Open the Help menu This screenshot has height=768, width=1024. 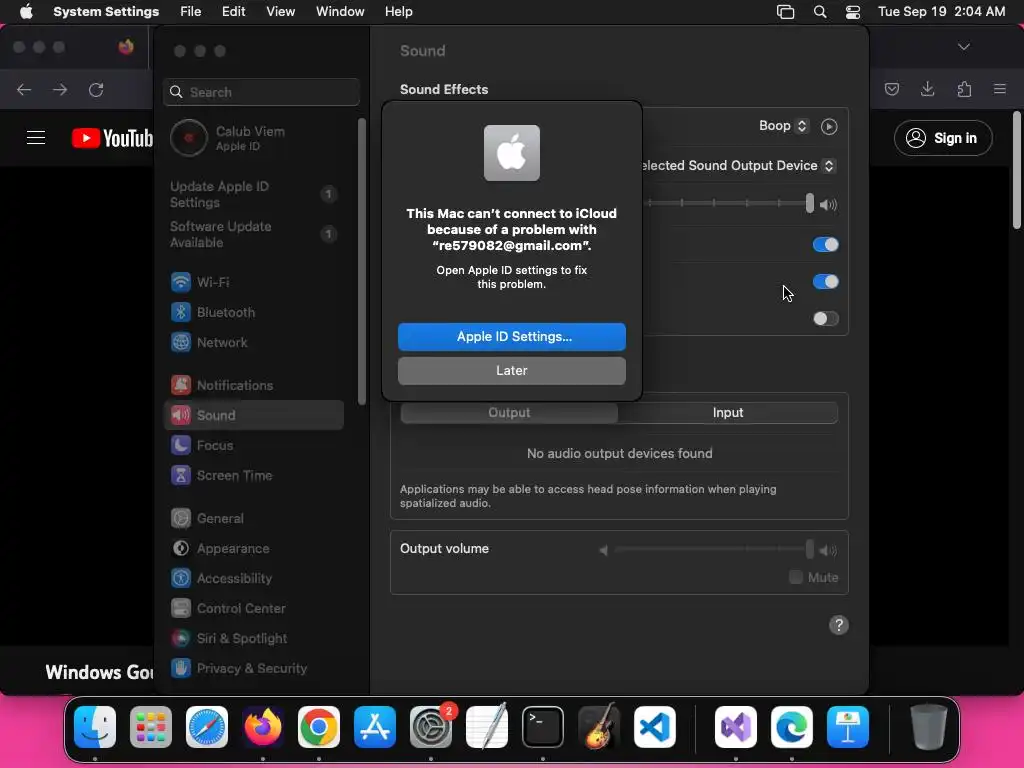pos(398,12)
